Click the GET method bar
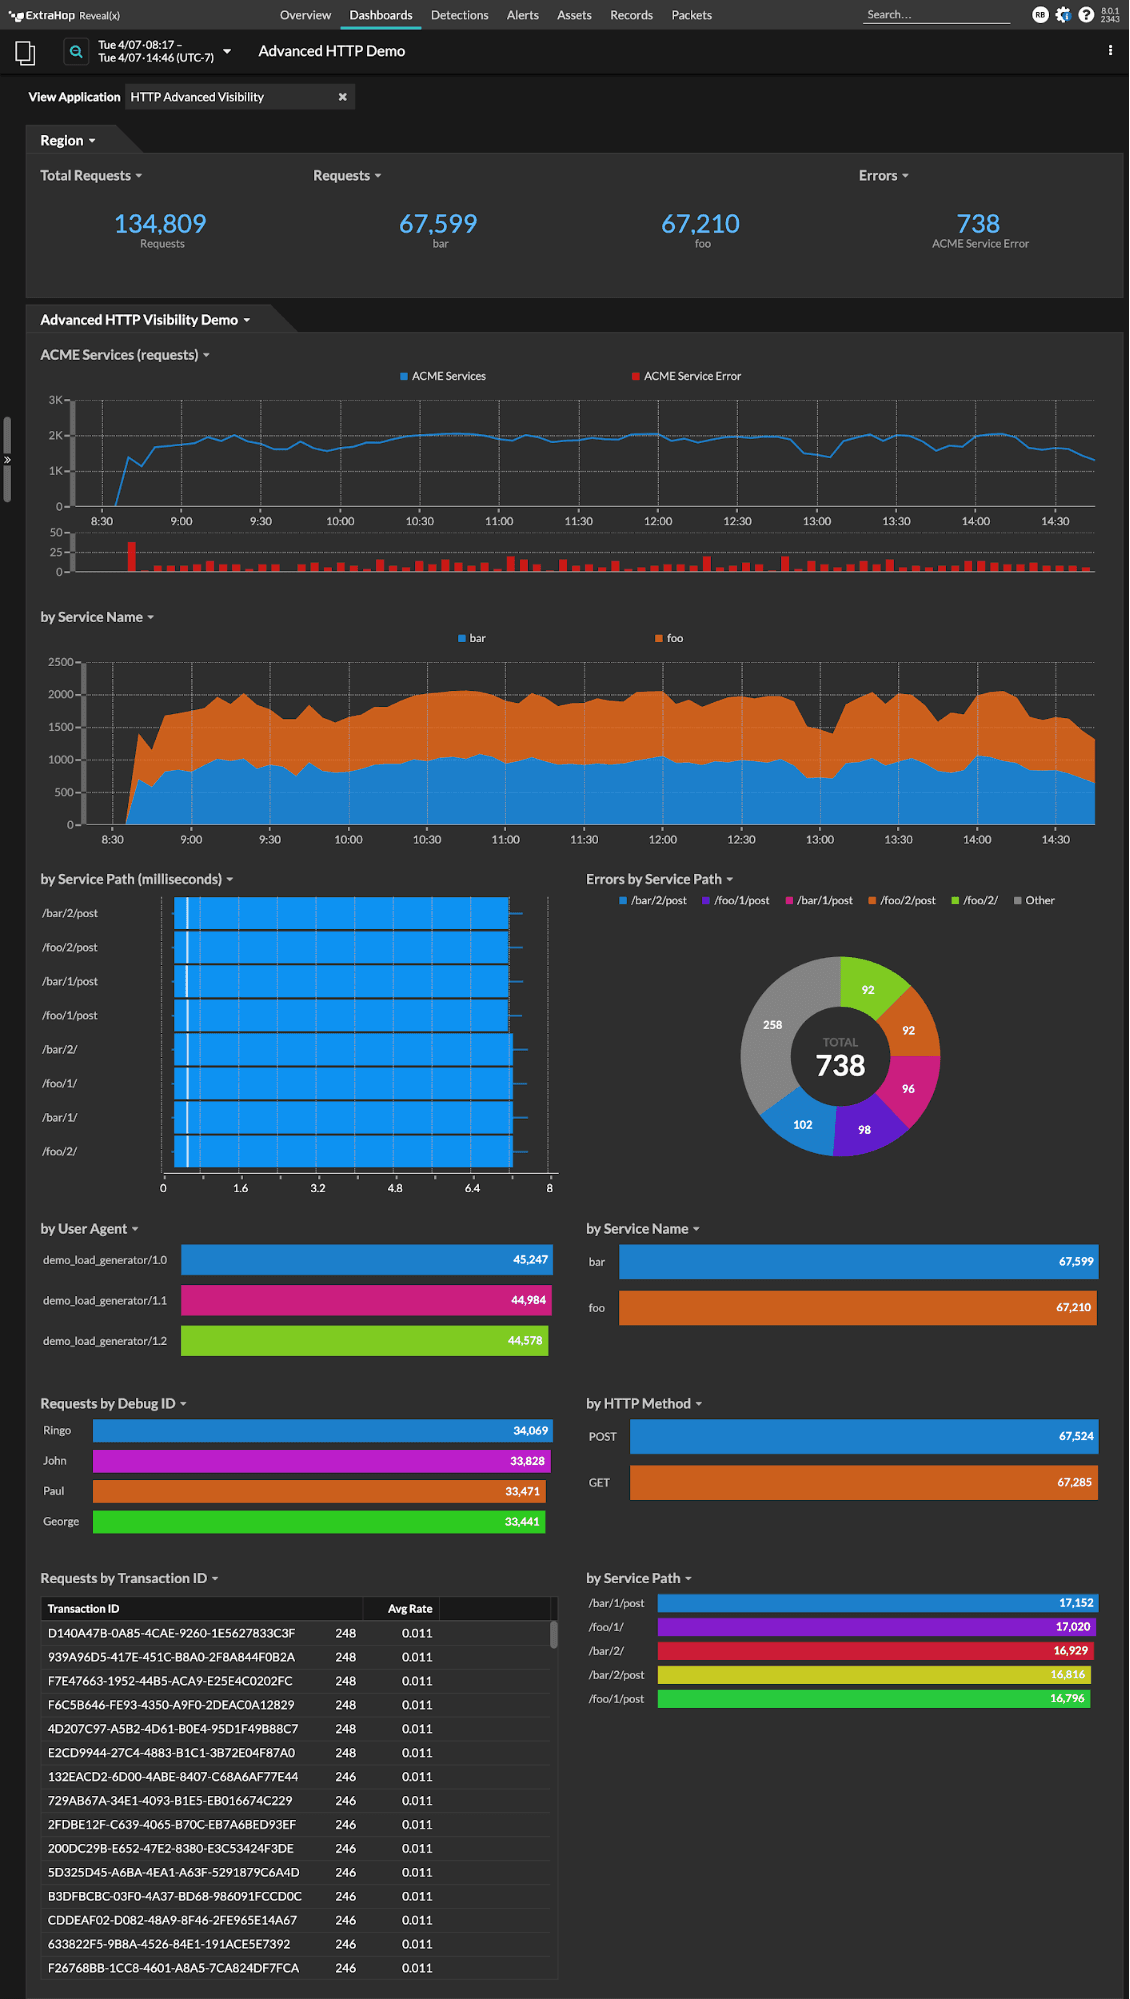Screen dimensions: 1130x1999 click(864, 1483)
